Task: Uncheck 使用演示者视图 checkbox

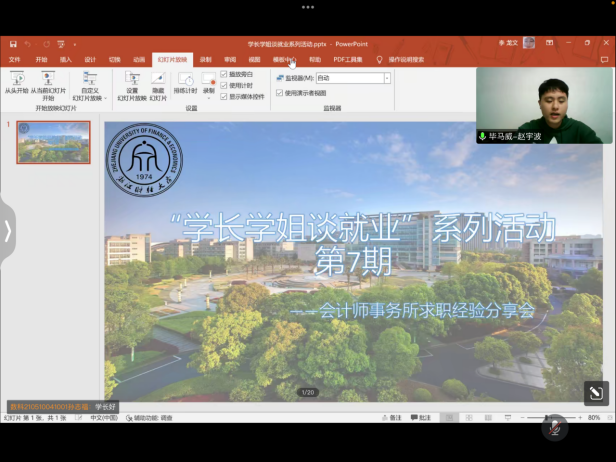Action: point(280,93)
